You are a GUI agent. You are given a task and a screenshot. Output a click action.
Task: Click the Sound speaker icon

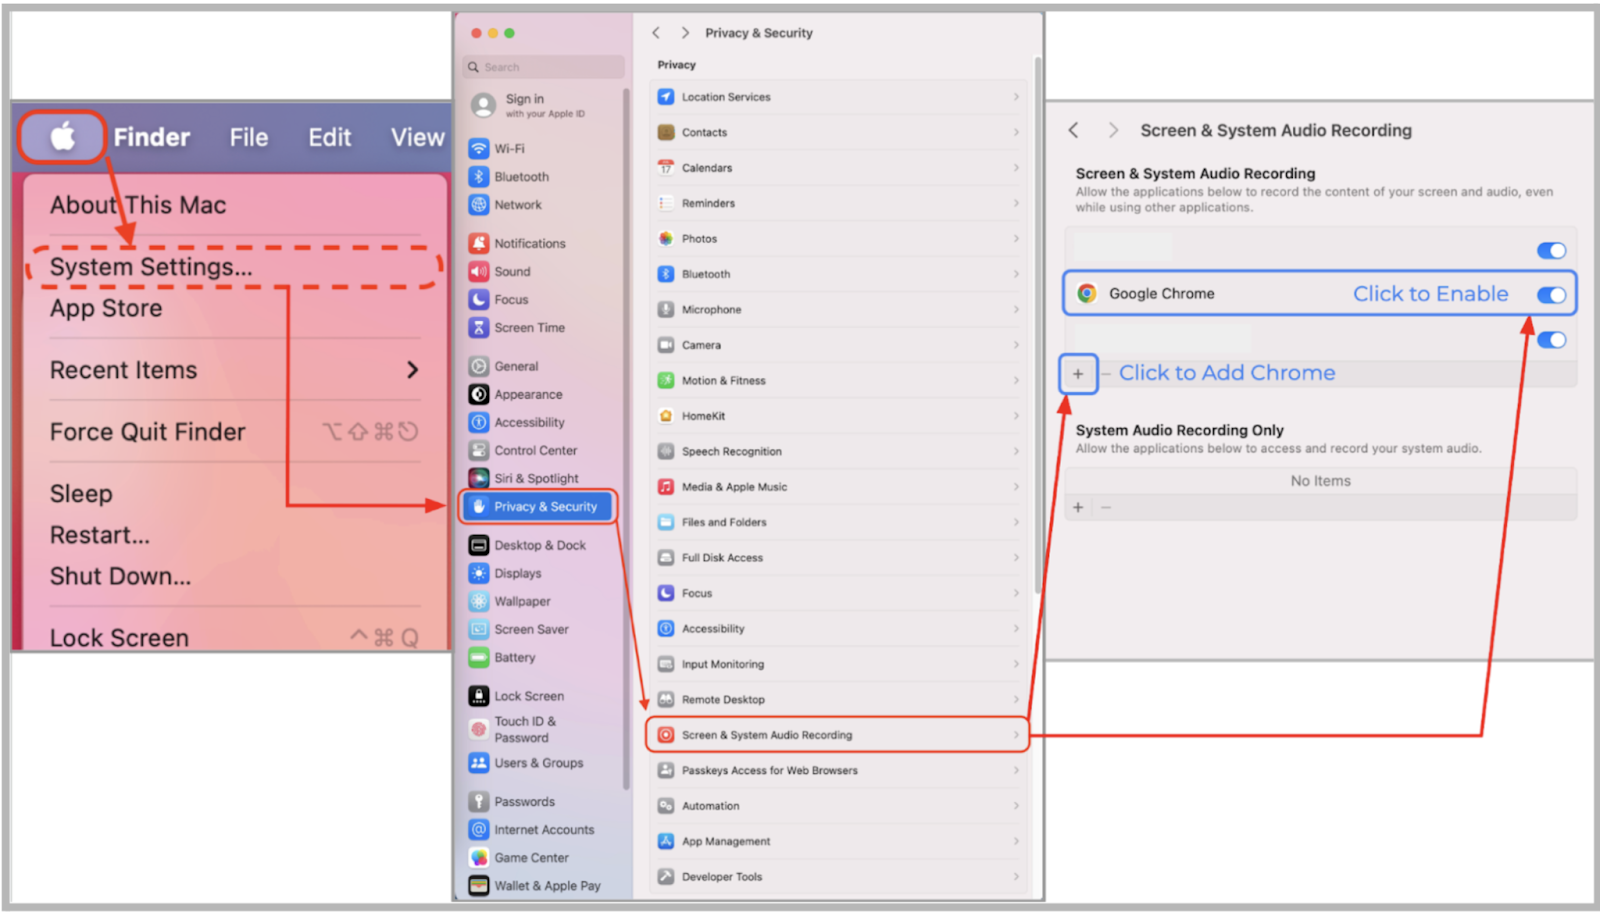479,271
